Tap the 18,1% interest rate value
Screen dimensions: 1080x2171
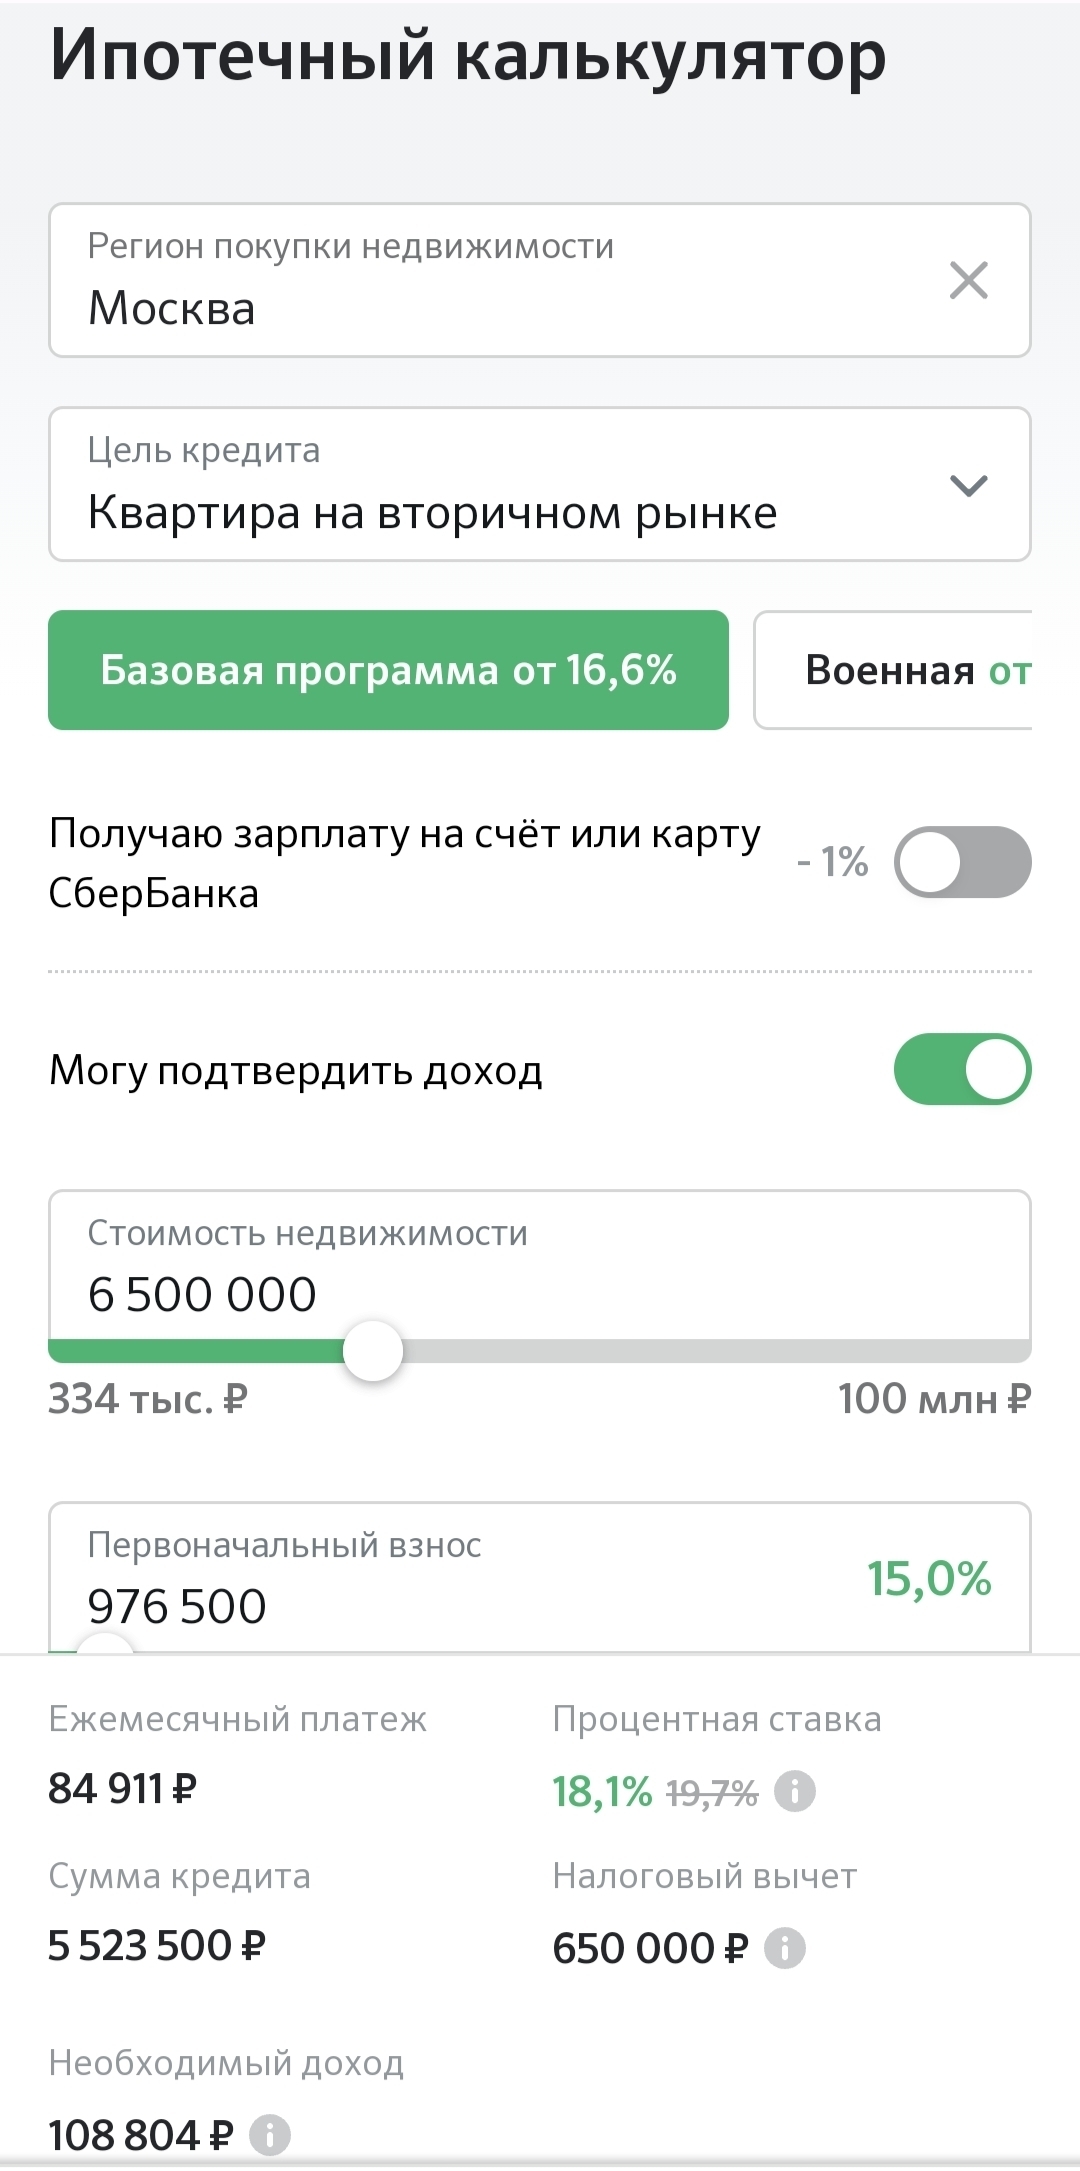click(x=602, y=1792)
